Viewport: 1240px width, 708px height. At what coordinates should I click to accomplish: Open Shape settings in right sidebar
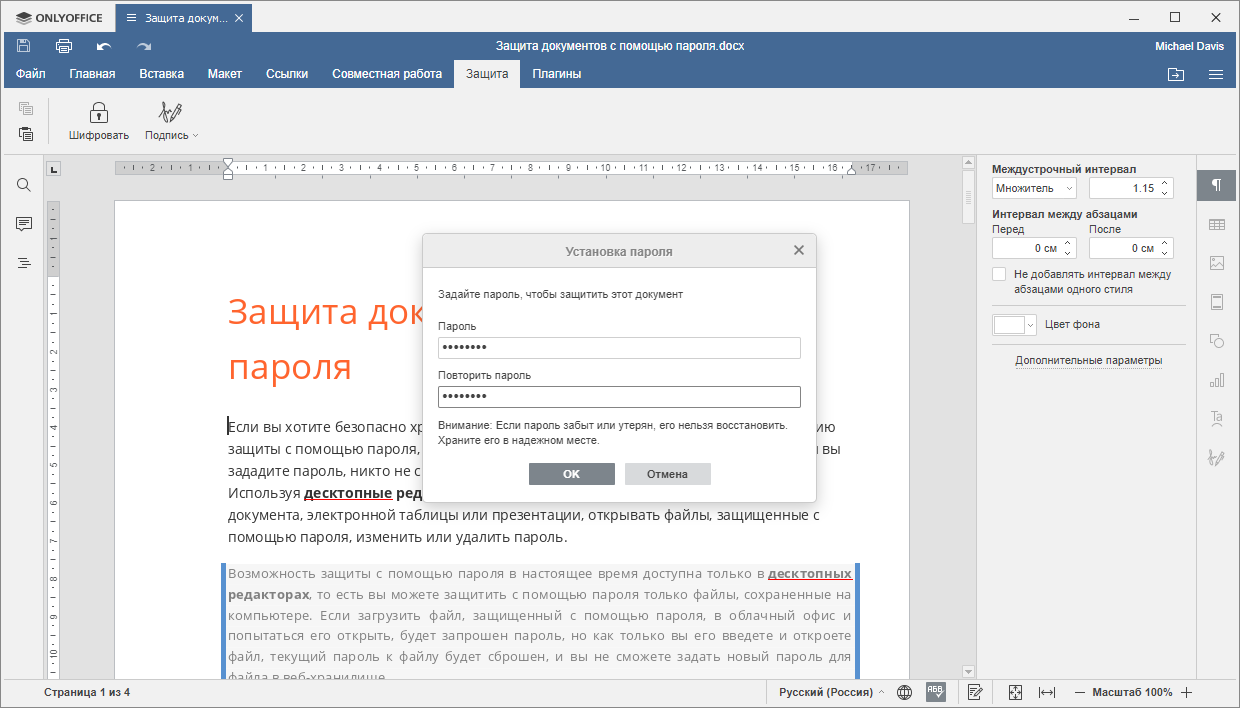point(1217,341)
